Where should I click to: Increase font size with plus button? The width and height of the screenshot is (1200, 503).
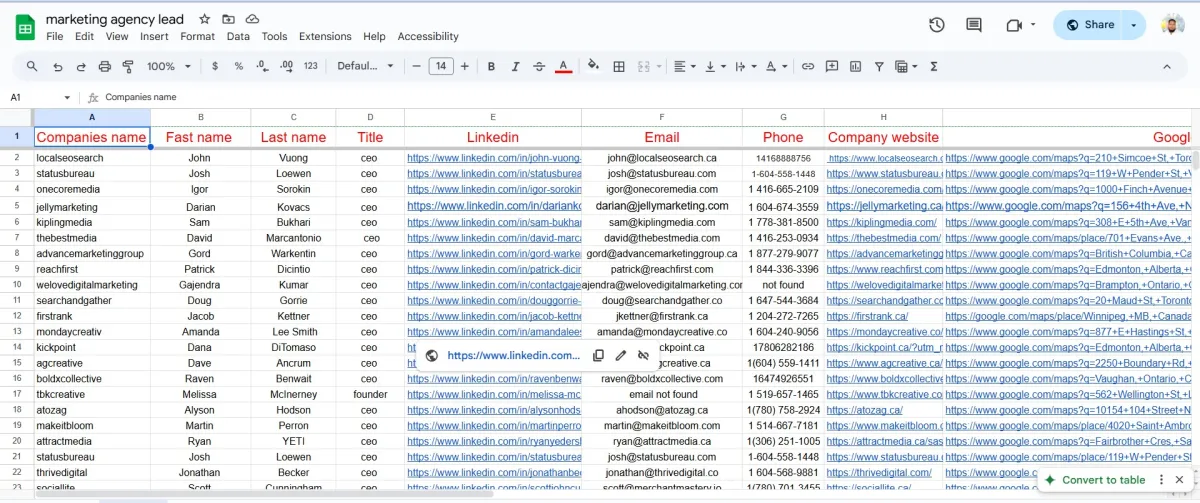coord(465,66)
